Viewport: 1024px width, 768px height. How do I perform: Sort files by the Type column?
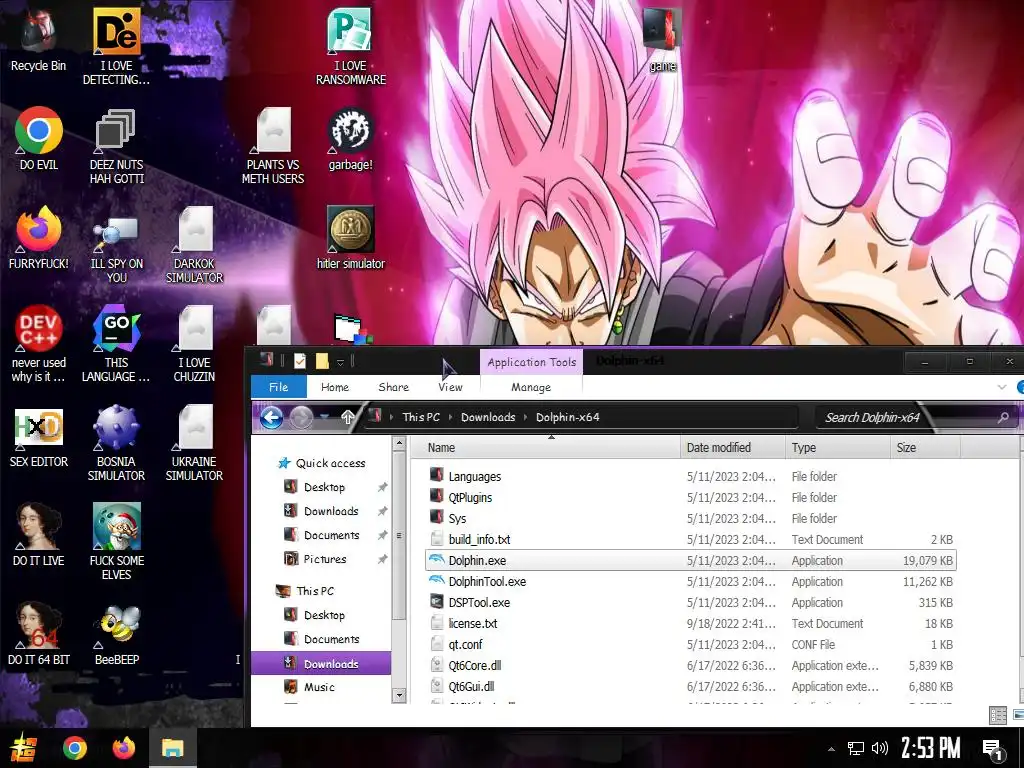[x=837, y=447]
